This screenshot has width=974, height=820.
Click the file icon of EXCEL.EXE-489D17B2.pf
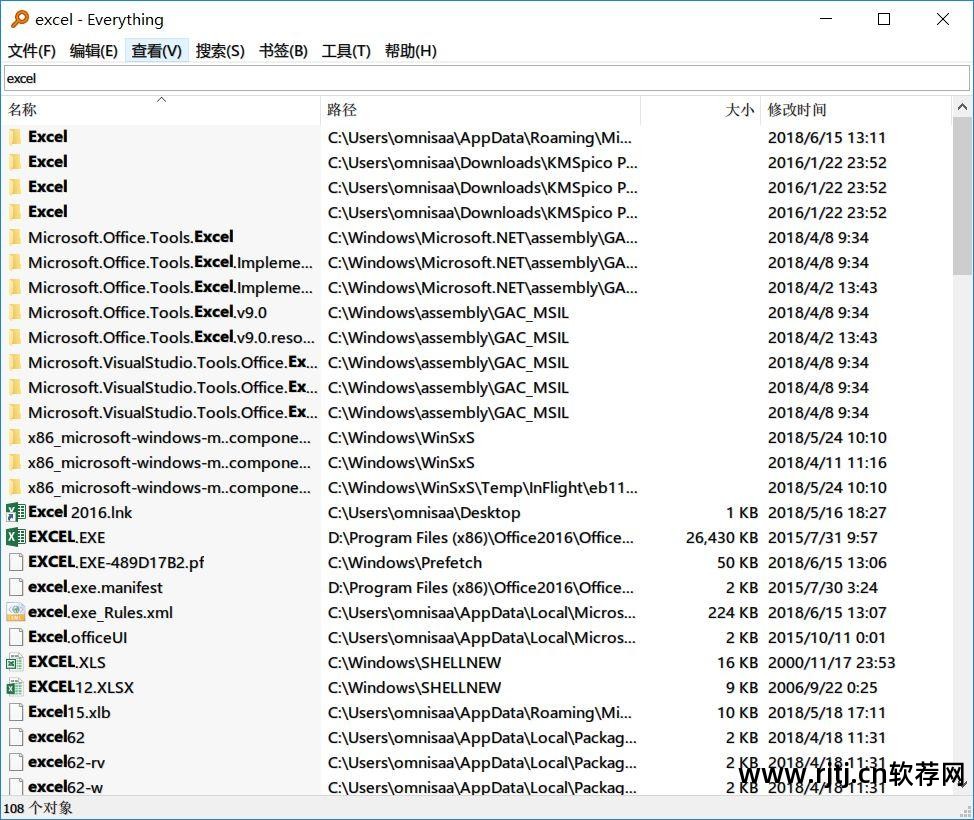pos(16,562)
